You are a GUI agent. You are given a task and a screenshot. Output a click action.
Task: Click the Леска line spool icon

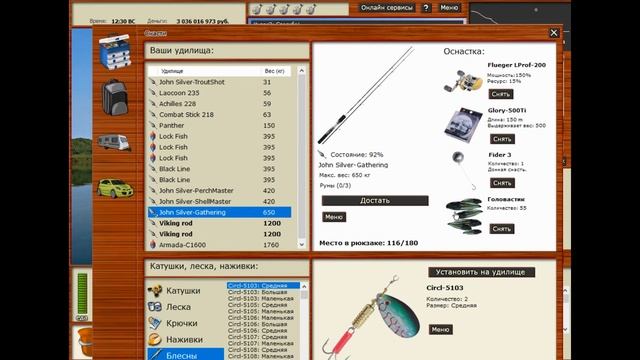tap(155, 307)
